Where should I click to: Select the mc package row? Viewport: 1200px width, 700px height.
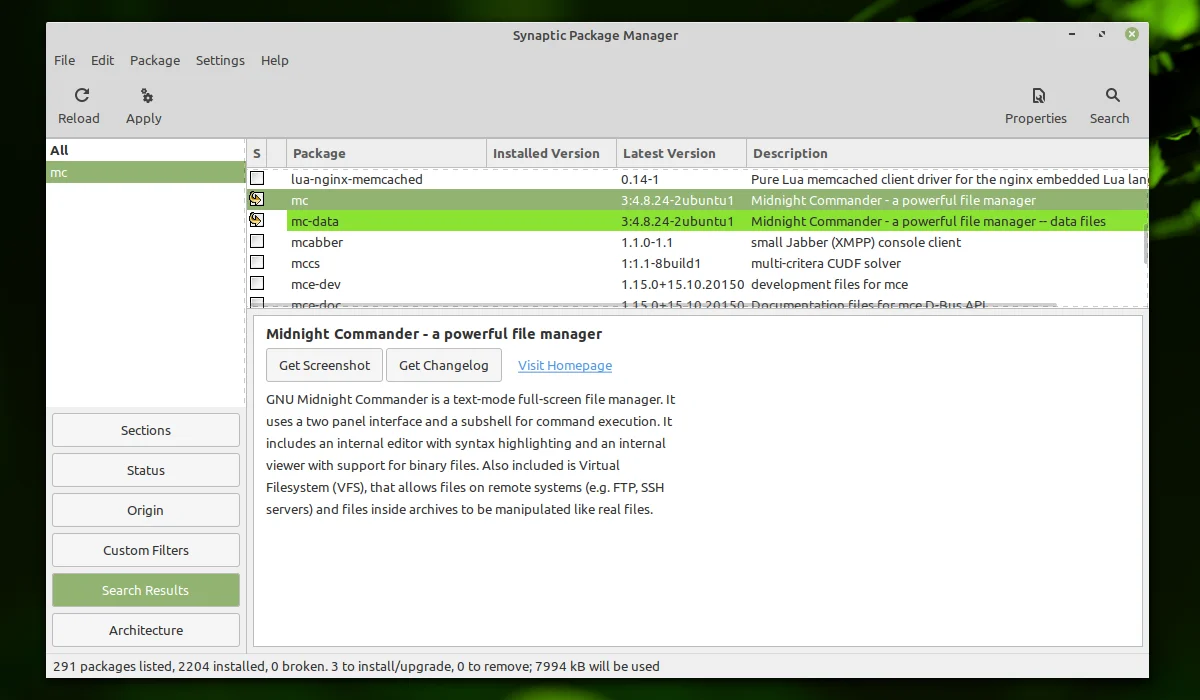(697, 200)
